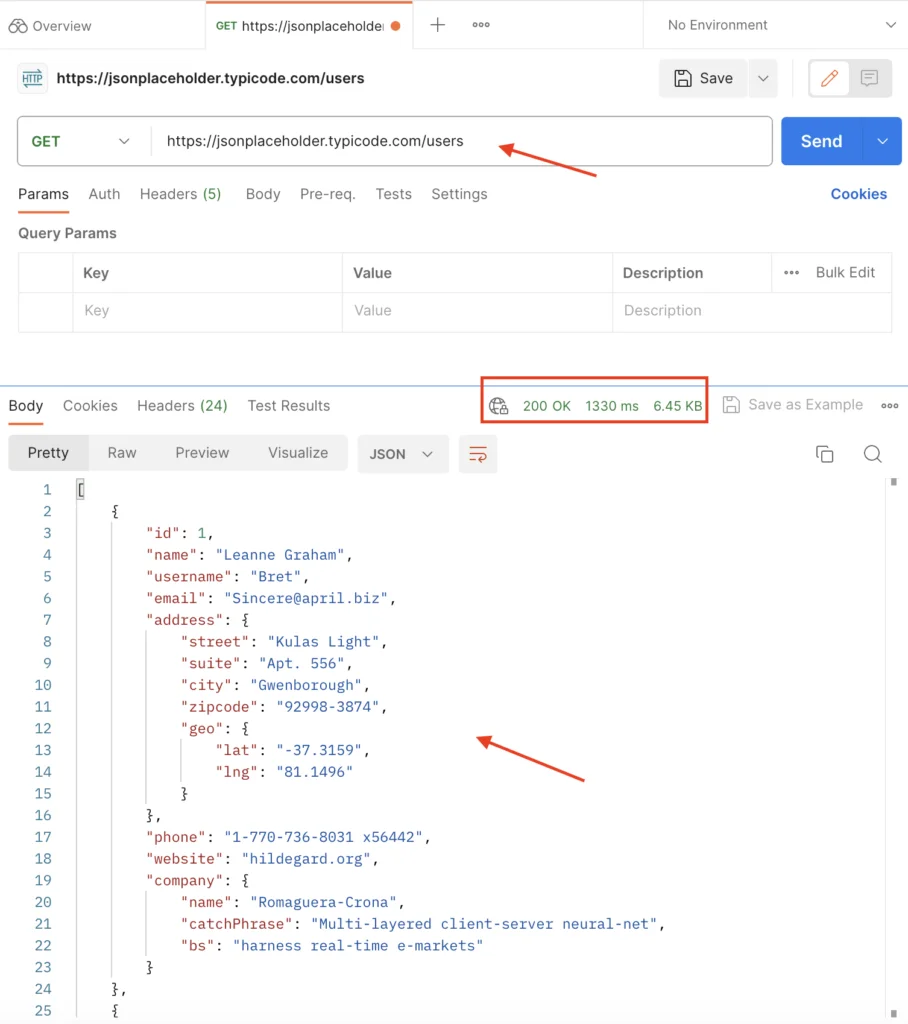Click the "92998-3874" zipcode value
The width and height of the screenshot is (908, 1024).
(x=328, y=707)
